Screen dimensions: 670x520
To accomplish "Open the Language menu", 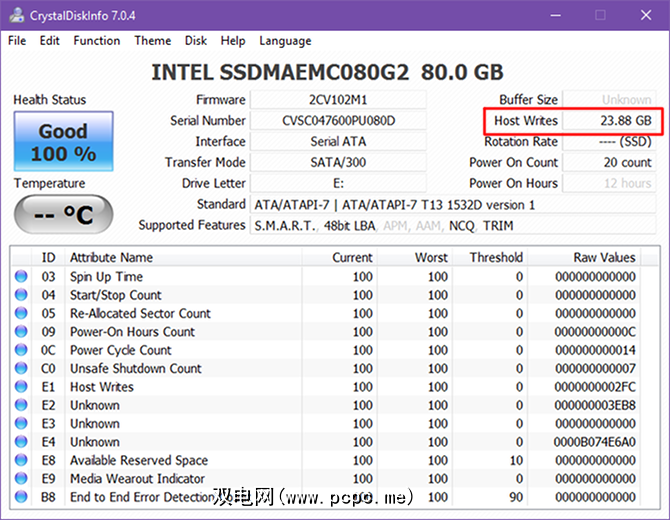I will click(285, 41).
